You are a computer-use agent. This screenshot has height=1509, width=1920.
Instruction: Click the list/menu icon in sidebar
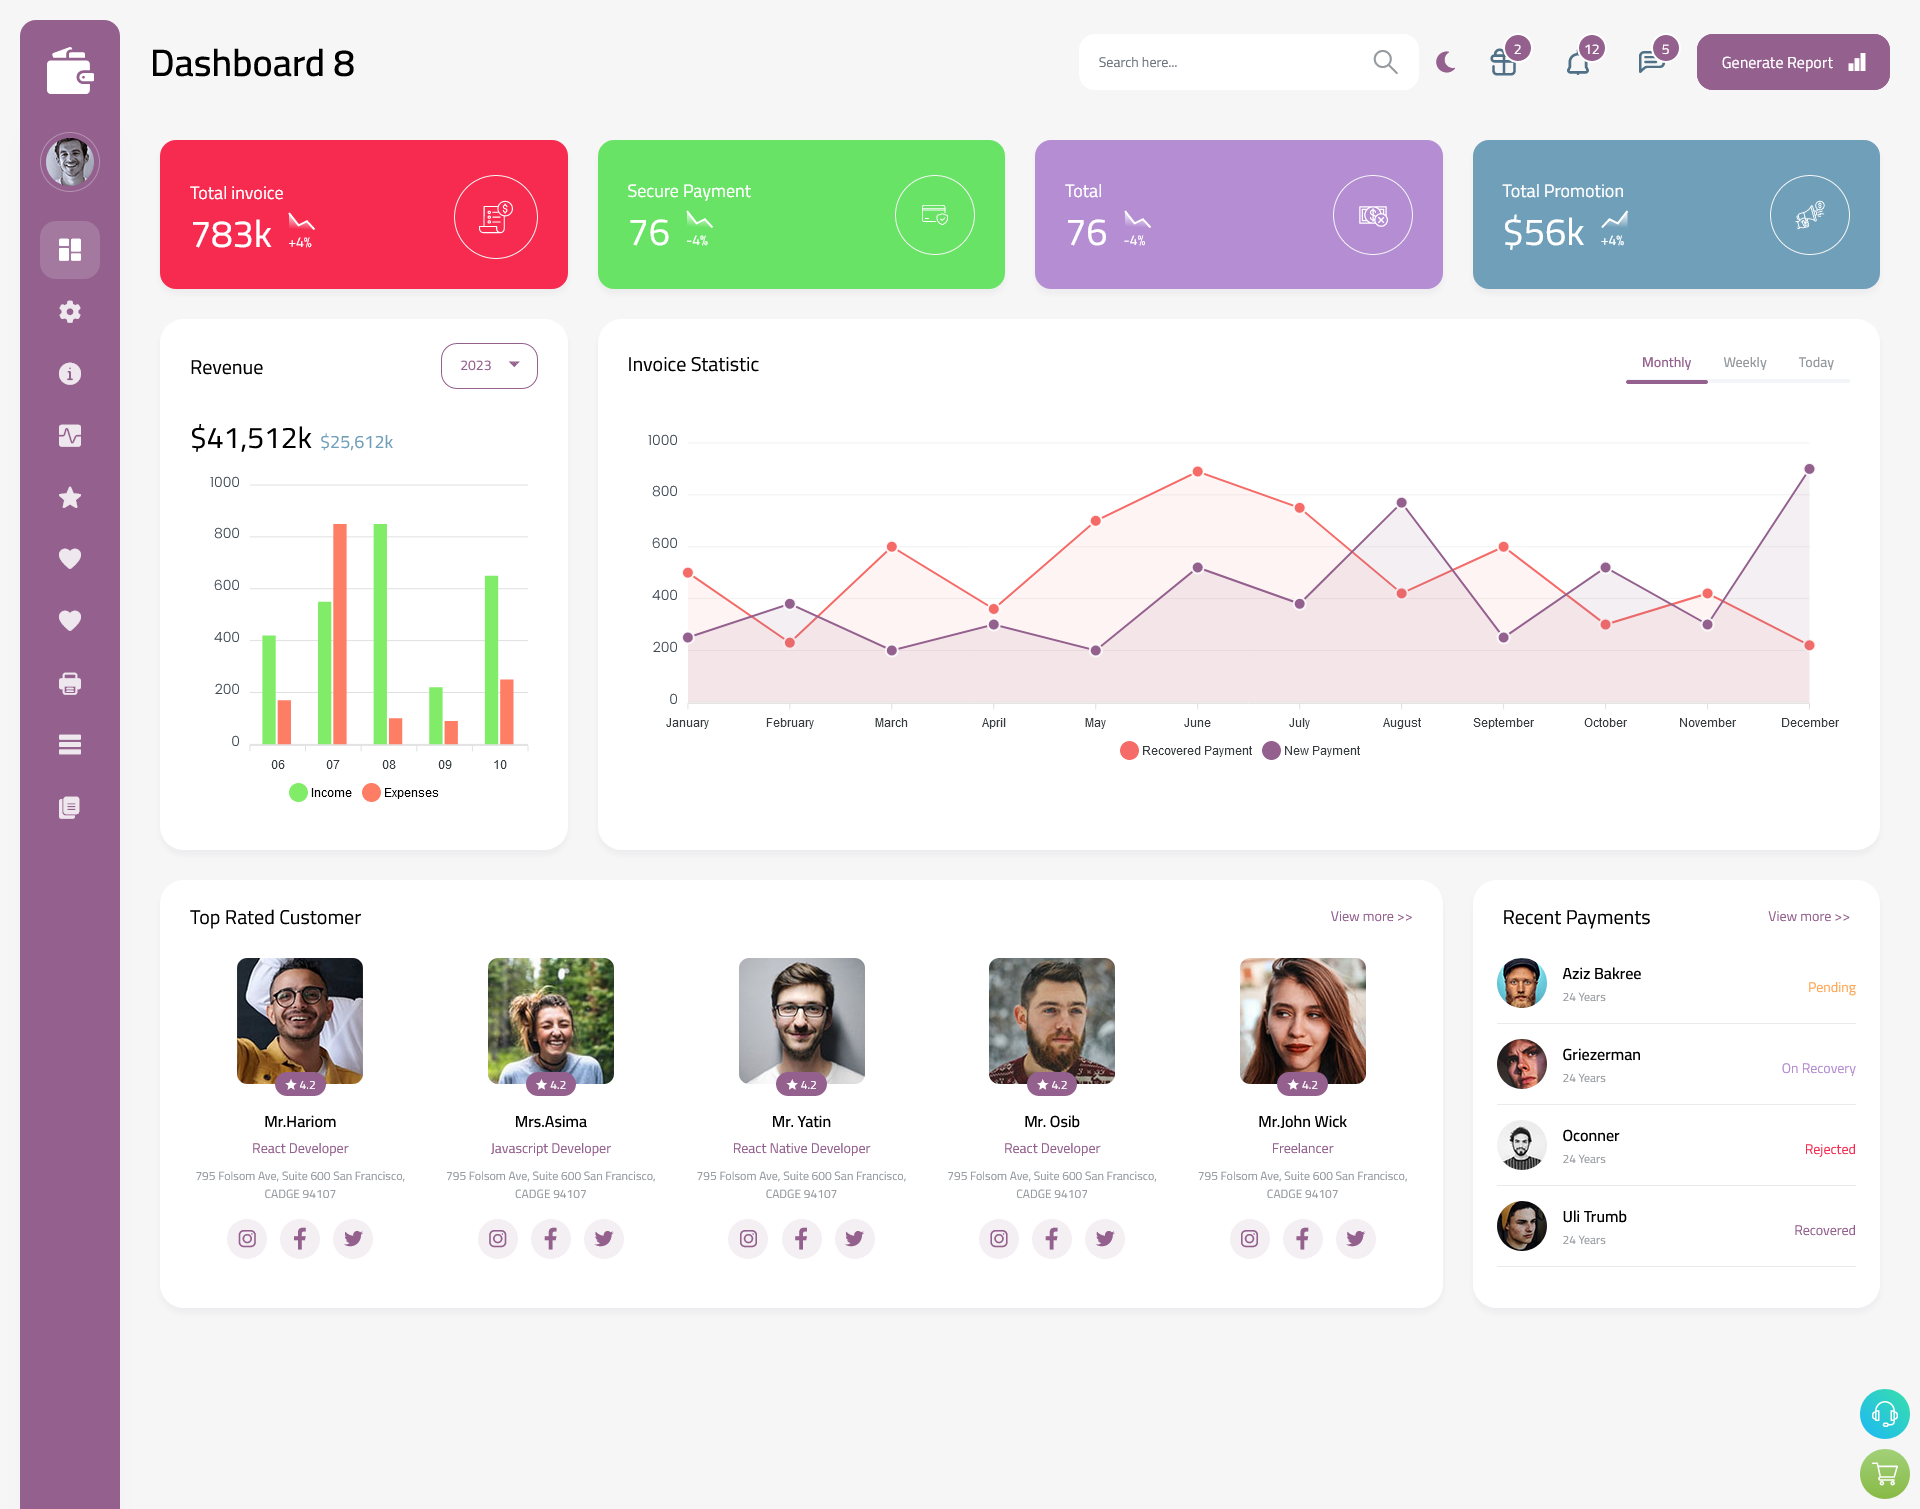69,744
